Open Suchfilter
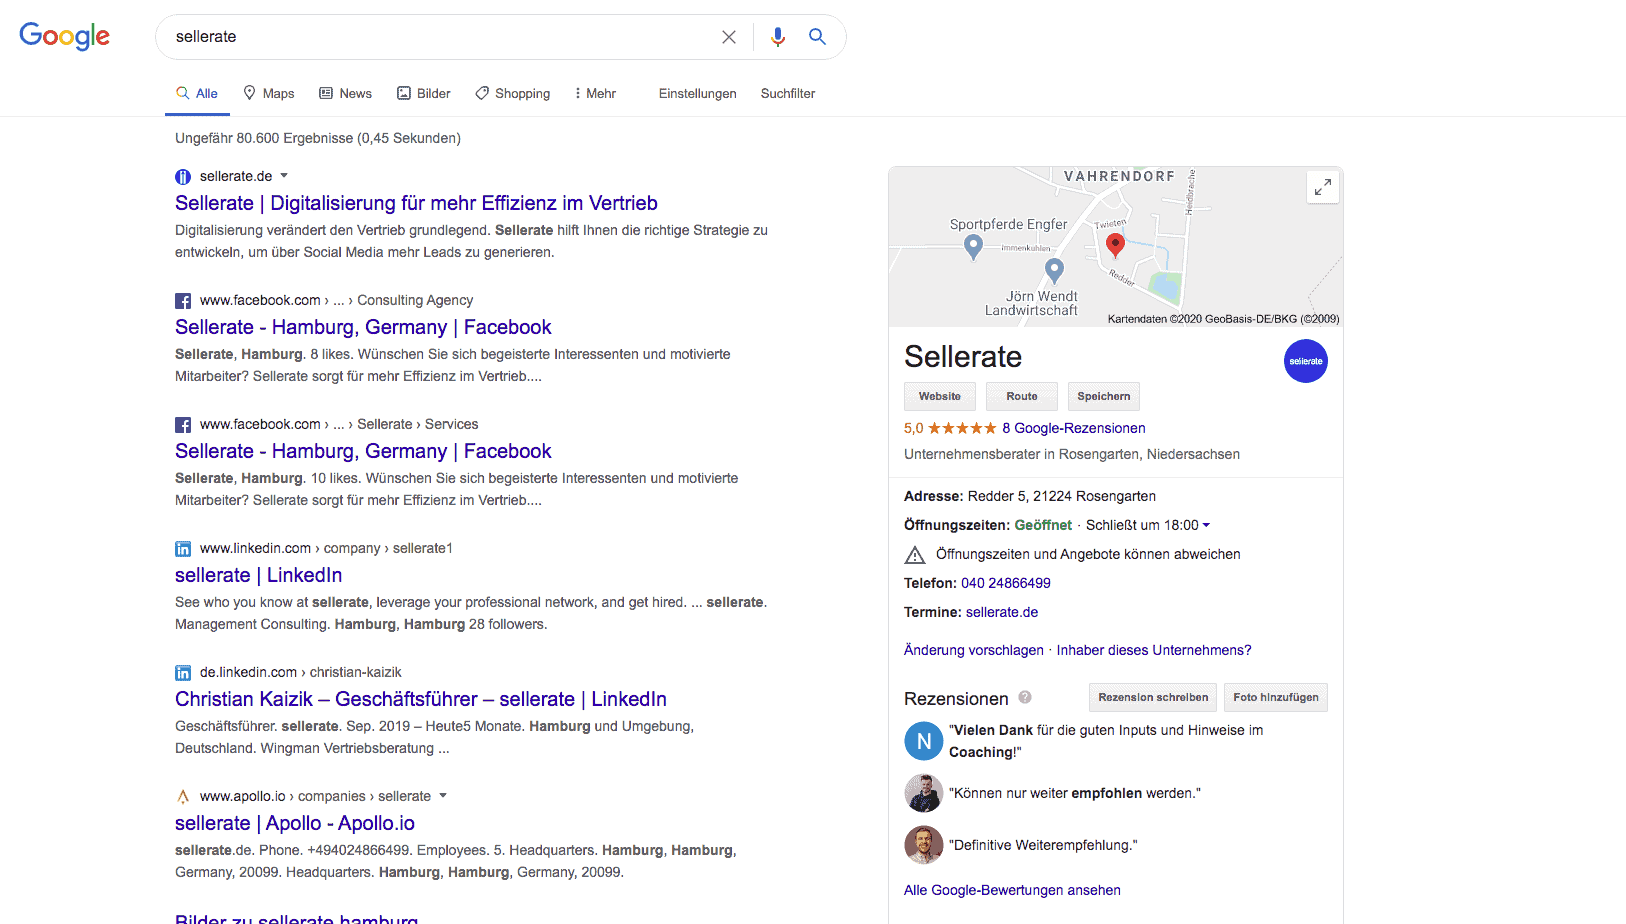 point(788,93)
